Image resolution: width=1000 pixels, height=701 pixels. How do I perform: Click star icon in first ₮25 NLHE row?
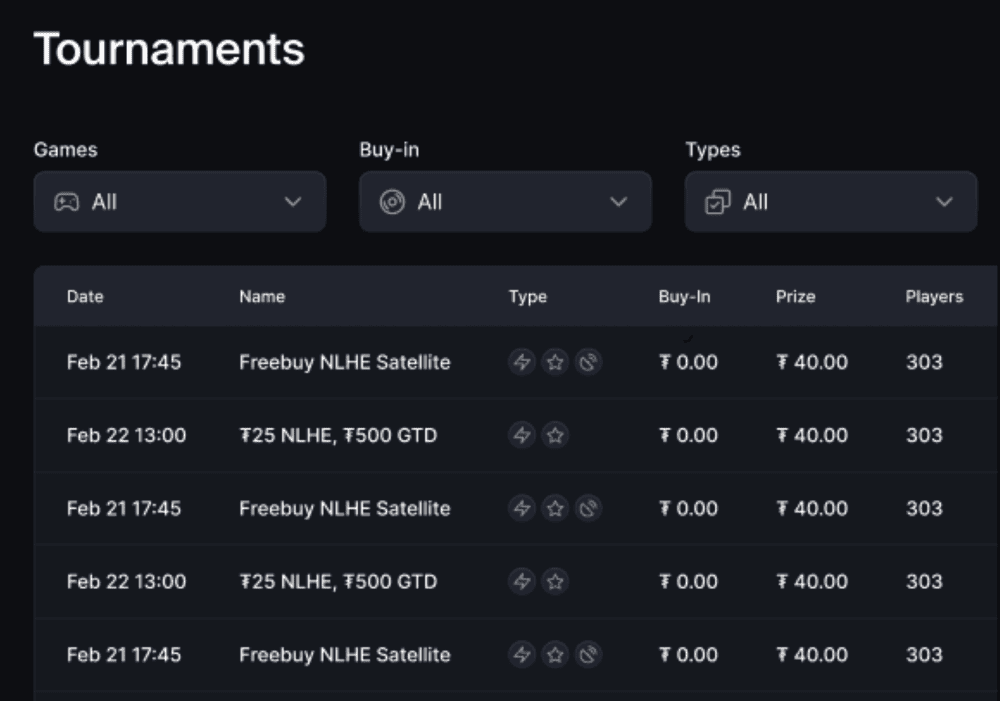(555, 435)
